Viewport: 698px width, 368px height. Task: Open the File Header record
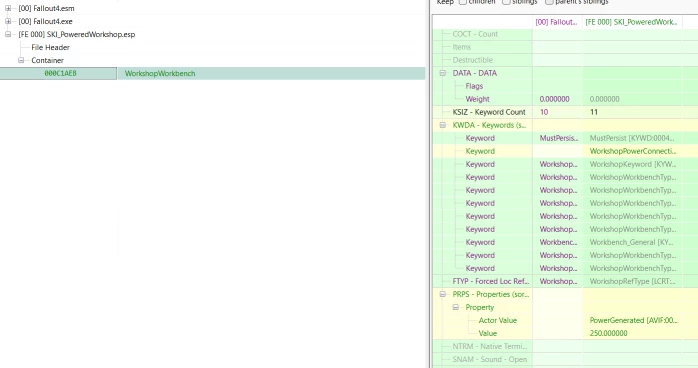[50, 47]
